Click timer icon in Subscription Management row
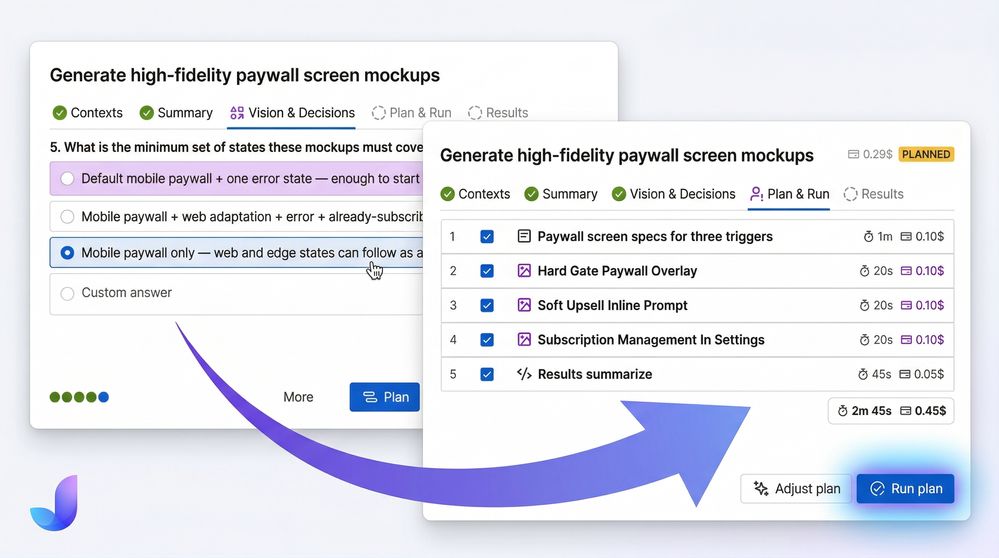Screen dimensions: 999x558 (864, 340)
